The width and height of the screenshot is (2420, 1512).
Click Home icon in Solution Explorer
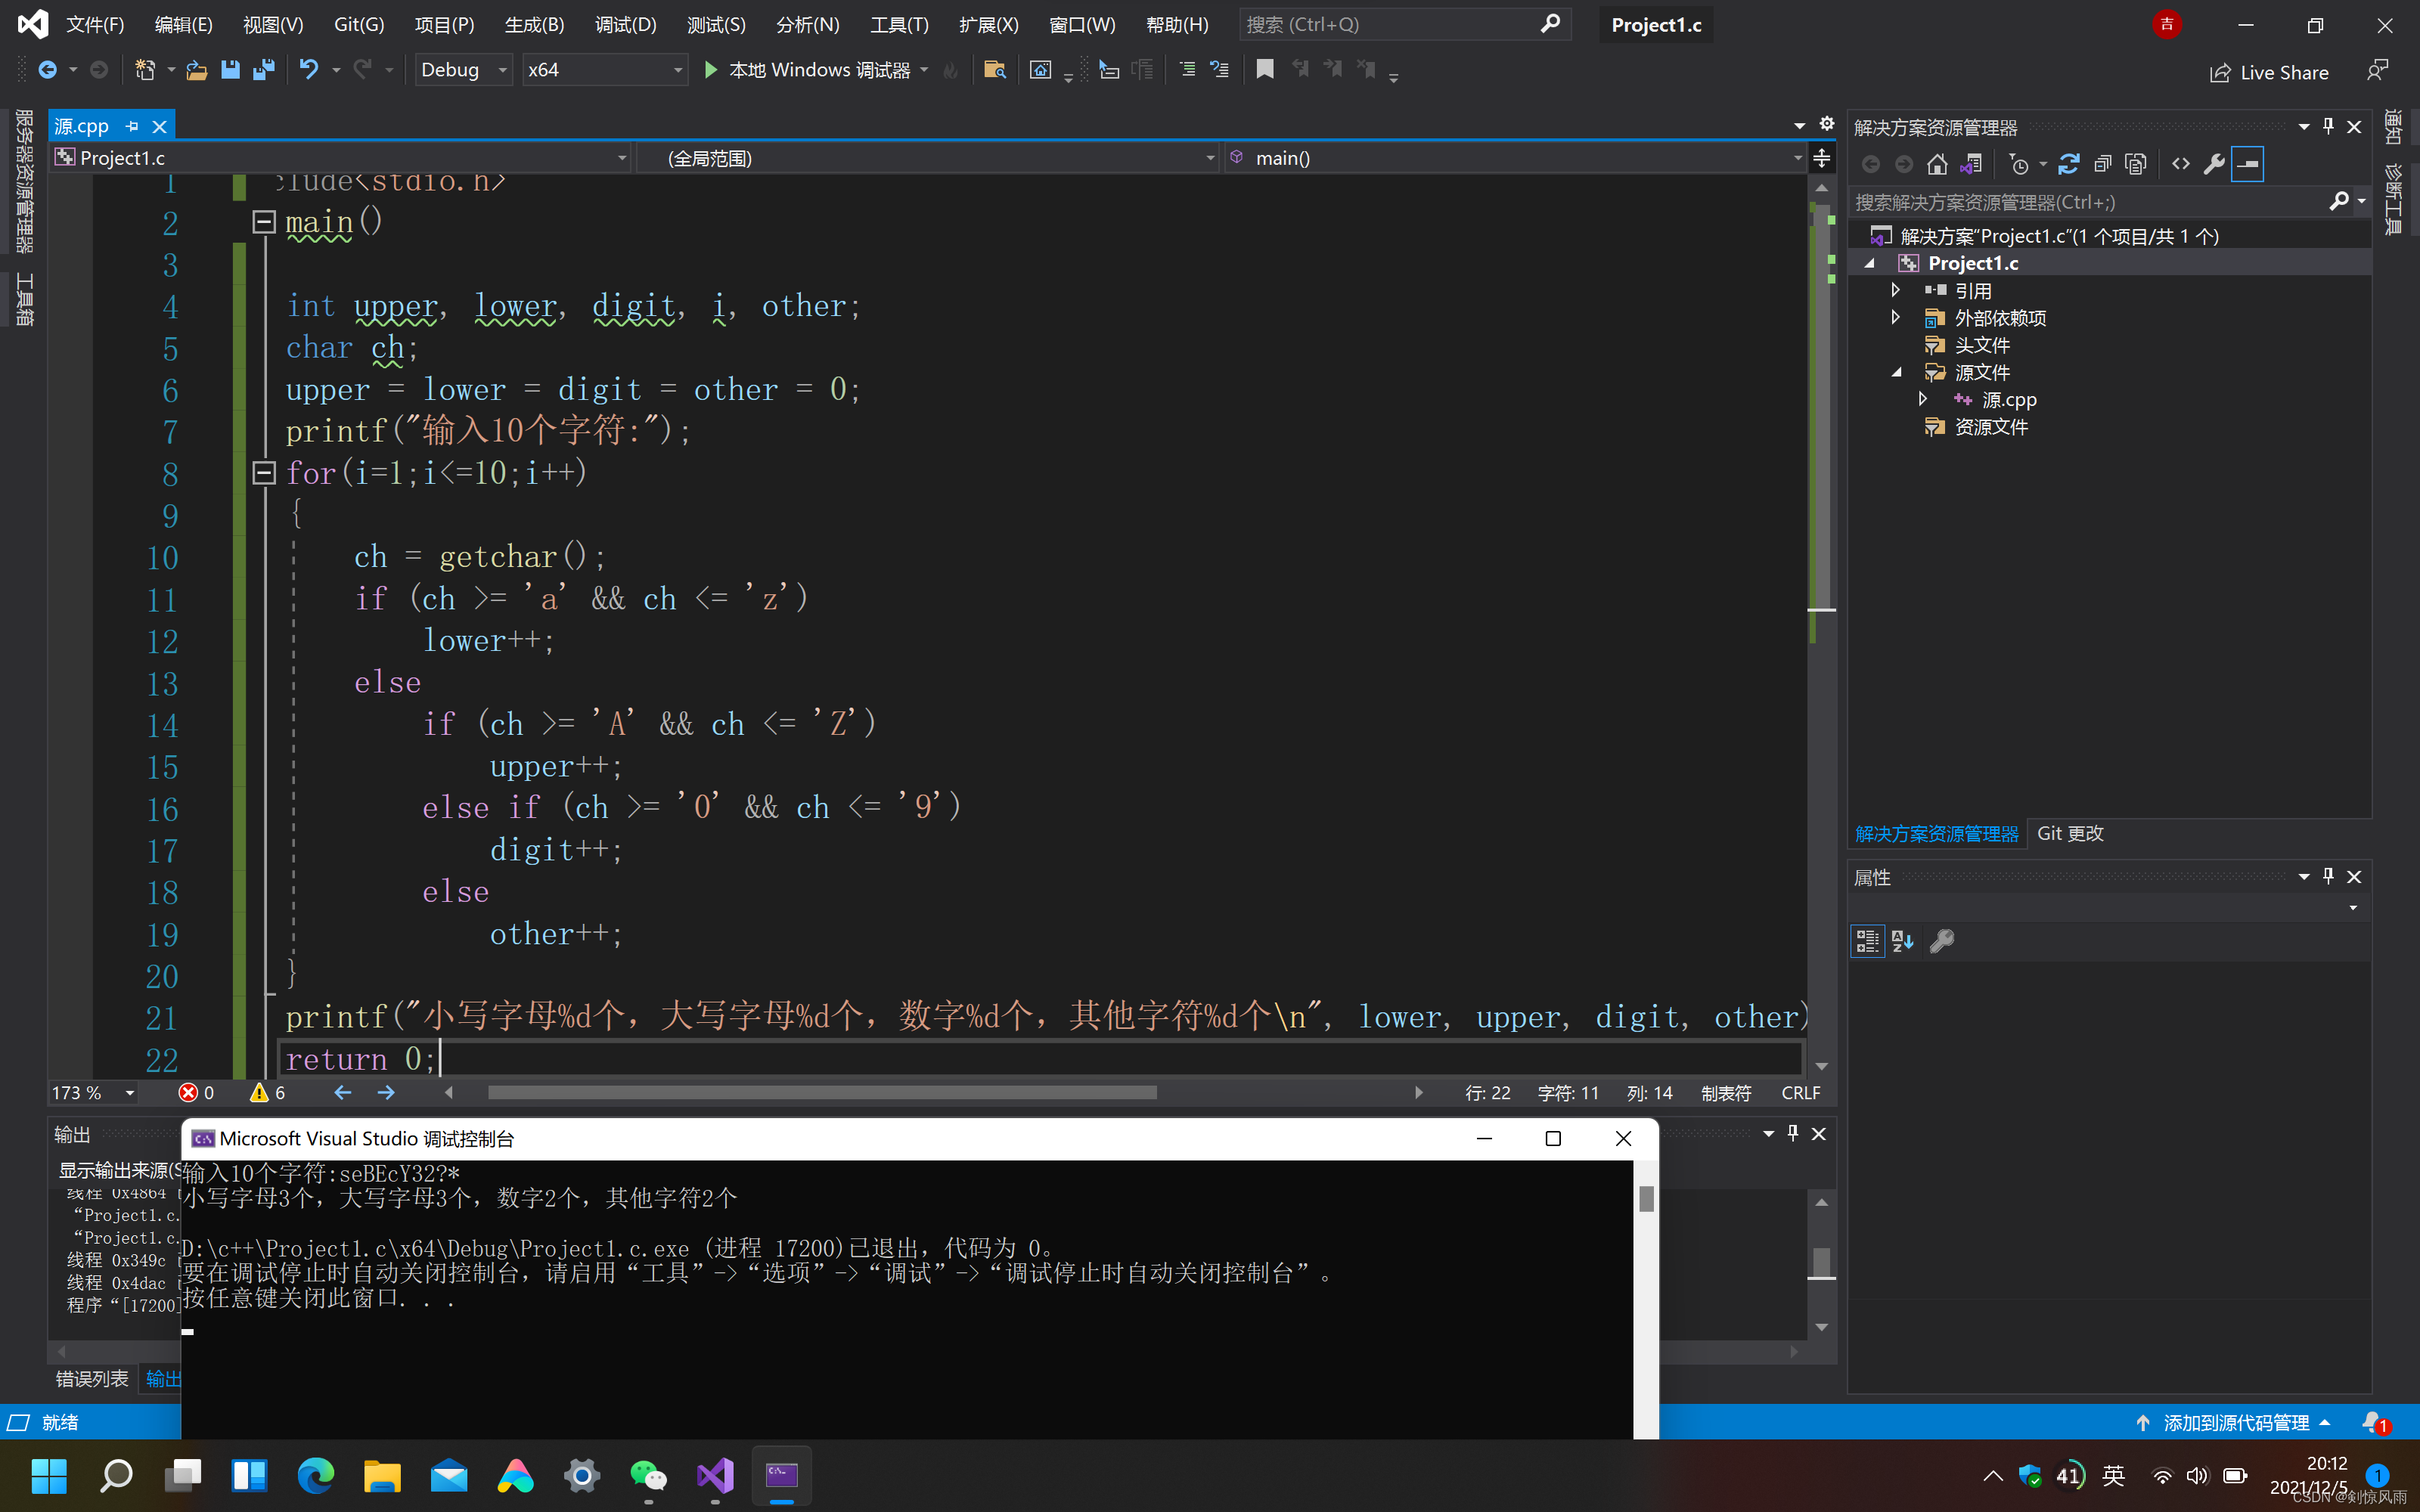pyautogui.click(x=1937, y=164)
